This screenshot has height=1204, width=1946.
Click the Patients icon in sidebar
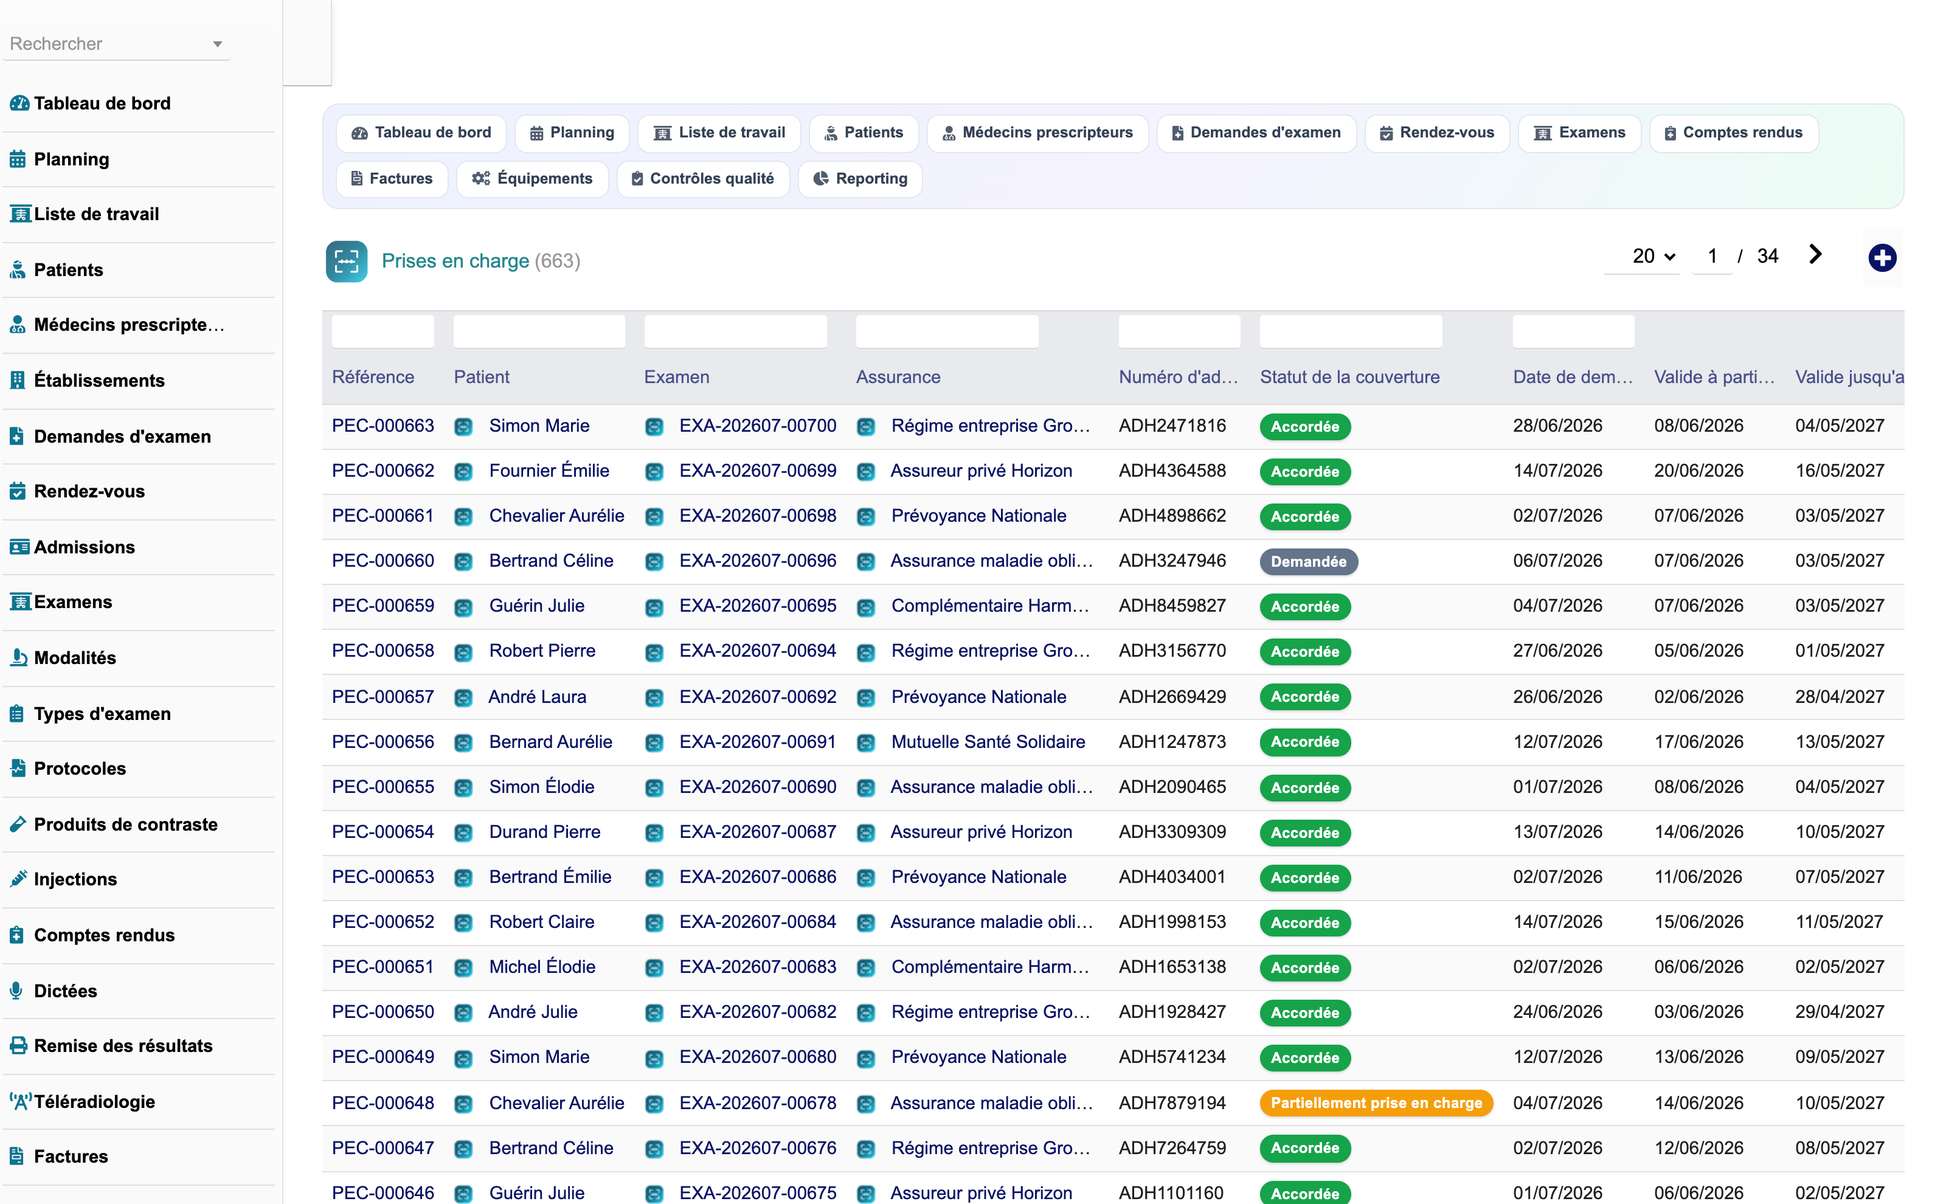click(x=18, y=270)
